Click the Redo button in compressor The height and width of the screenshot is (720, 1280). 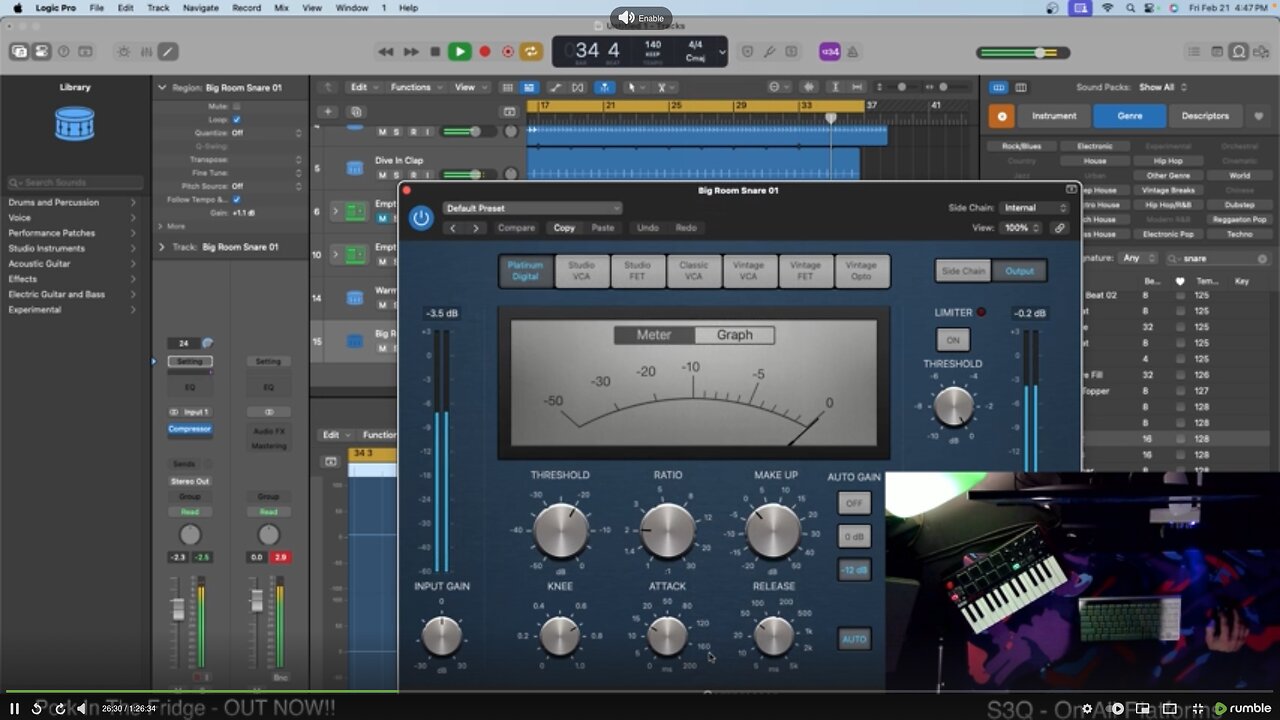pos(686,228)
